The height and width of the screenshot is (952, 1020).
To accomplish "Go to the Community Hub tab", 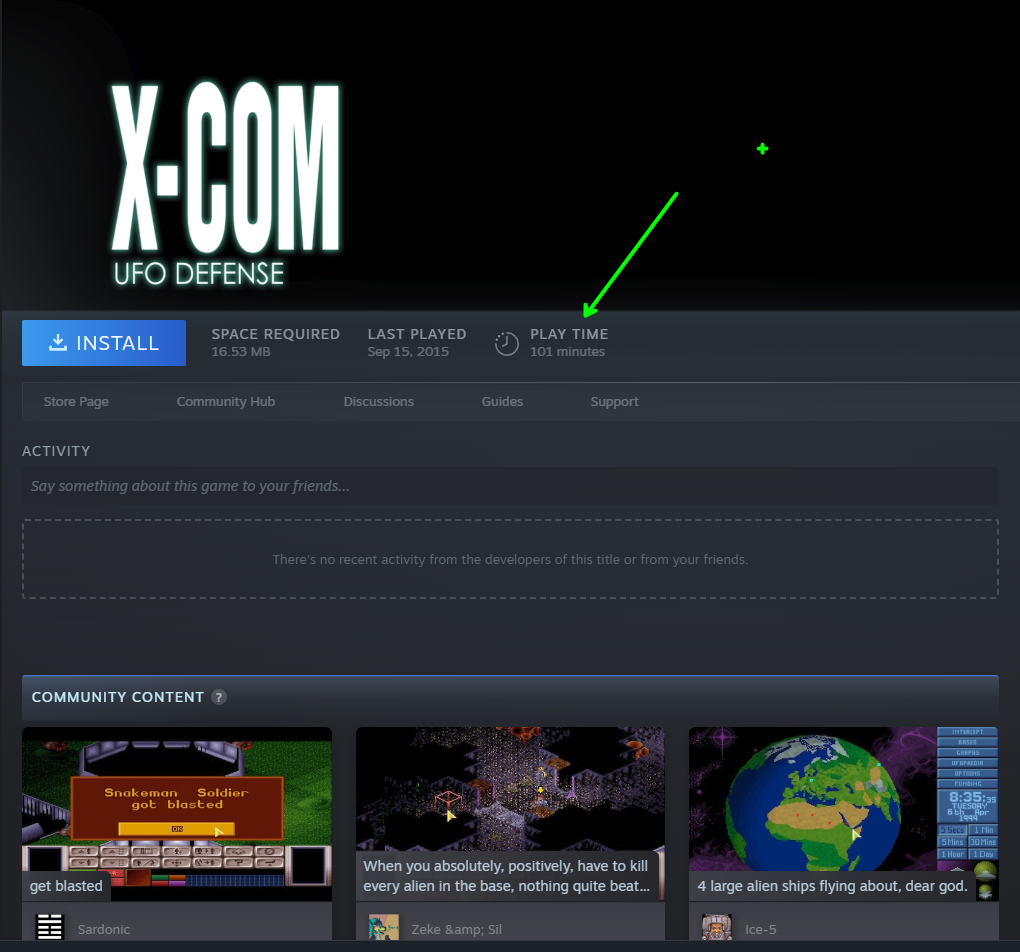I will point(226,401).
